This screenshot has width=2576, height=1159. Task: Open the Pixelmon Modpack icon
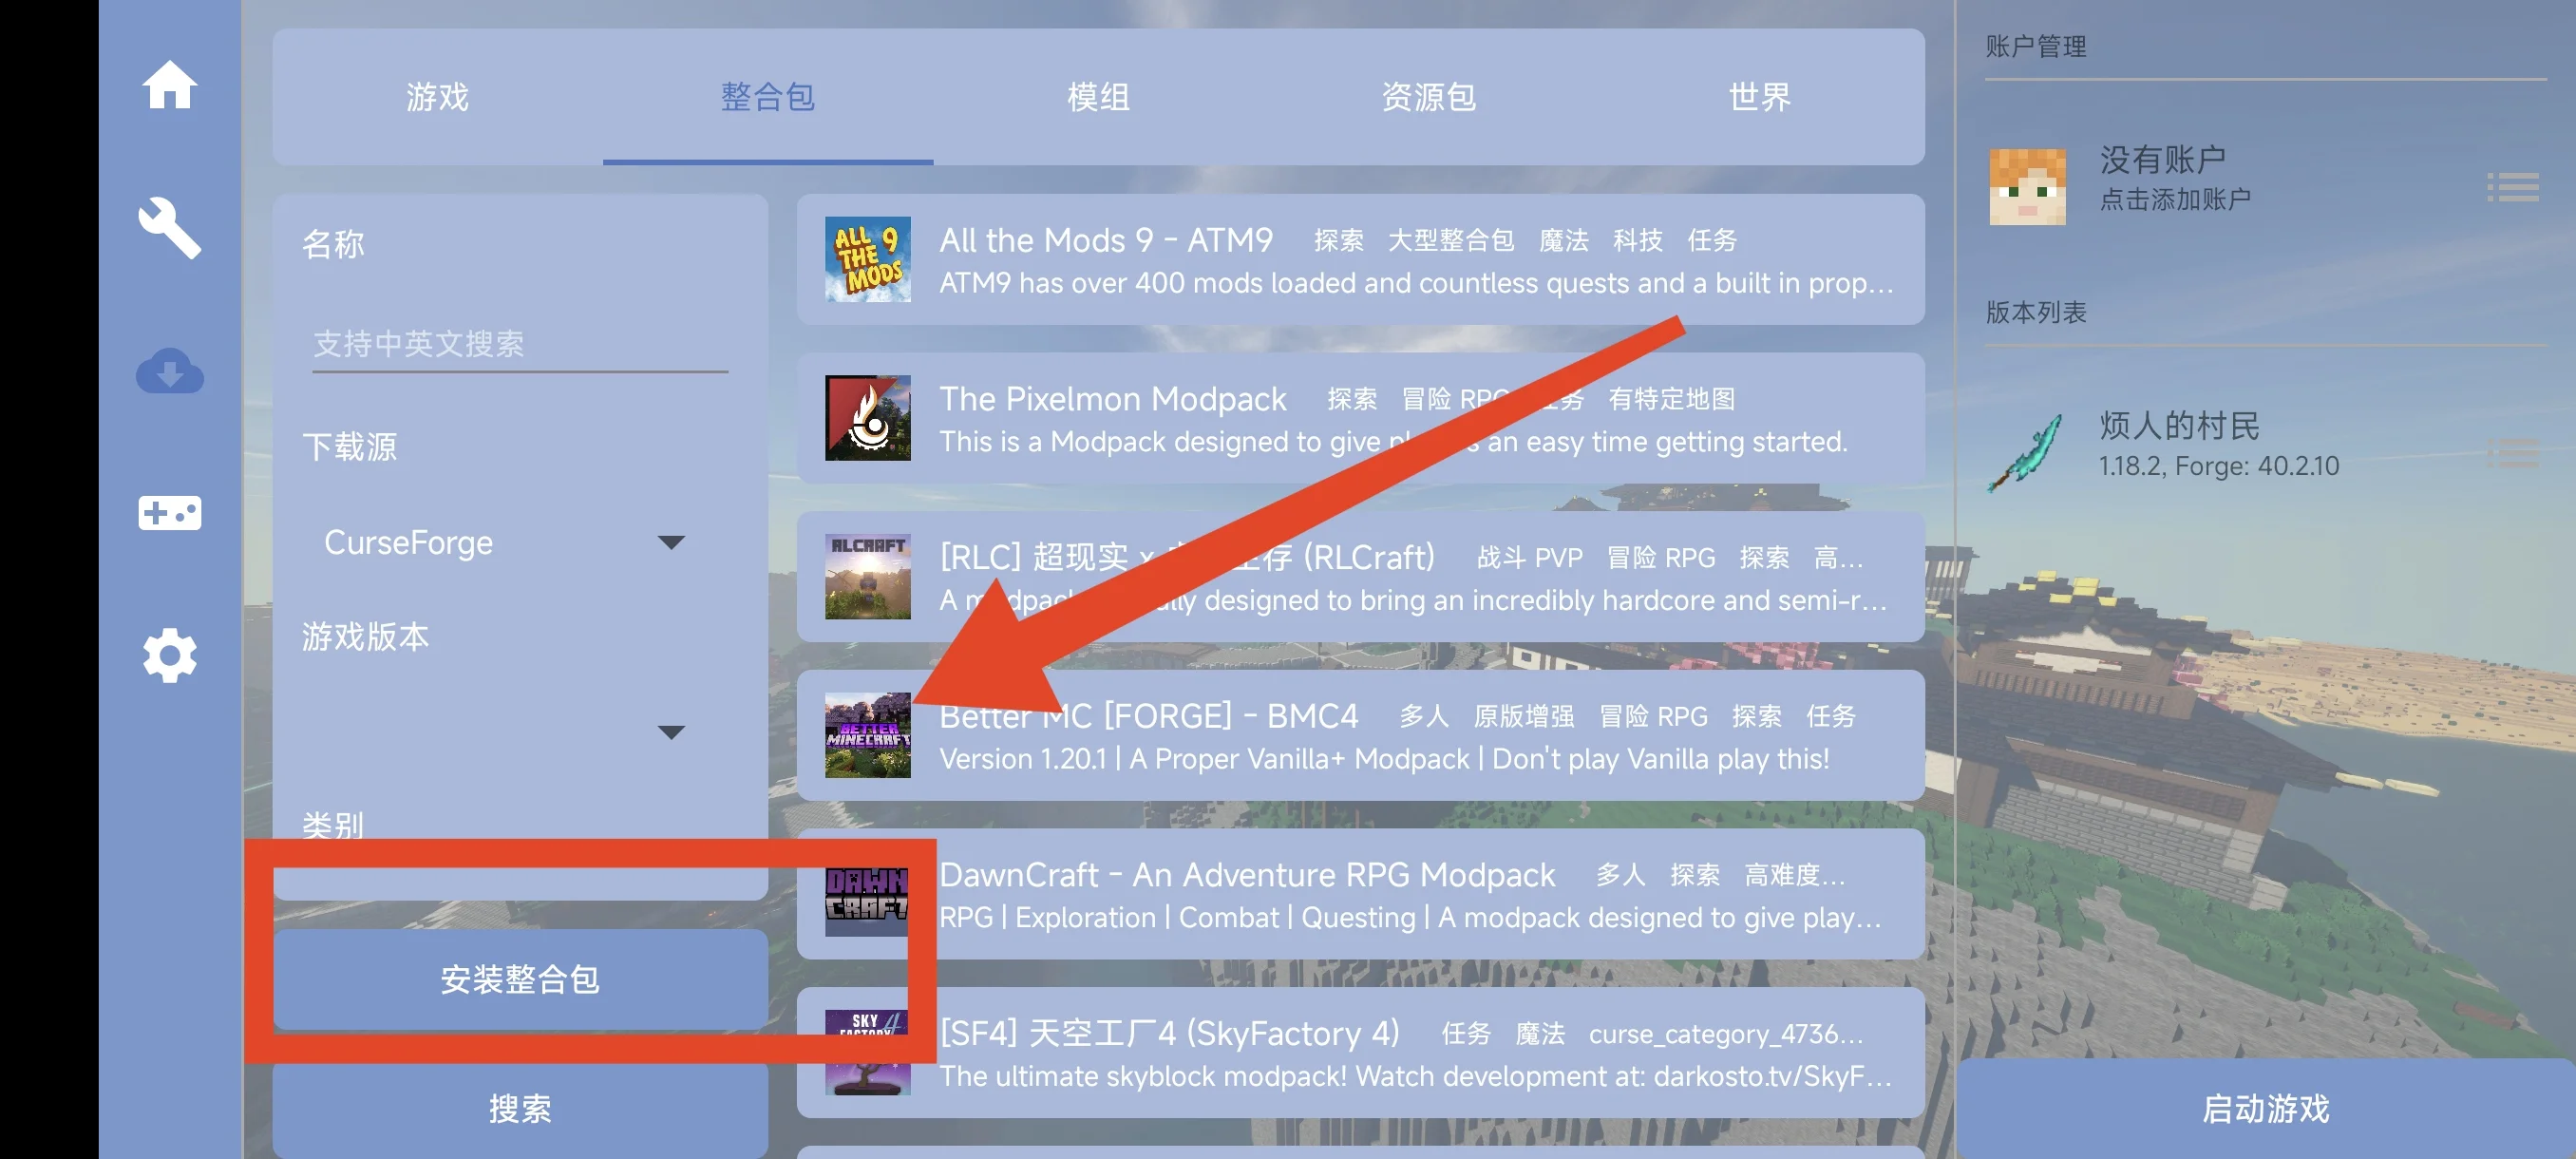pos(867,417)
